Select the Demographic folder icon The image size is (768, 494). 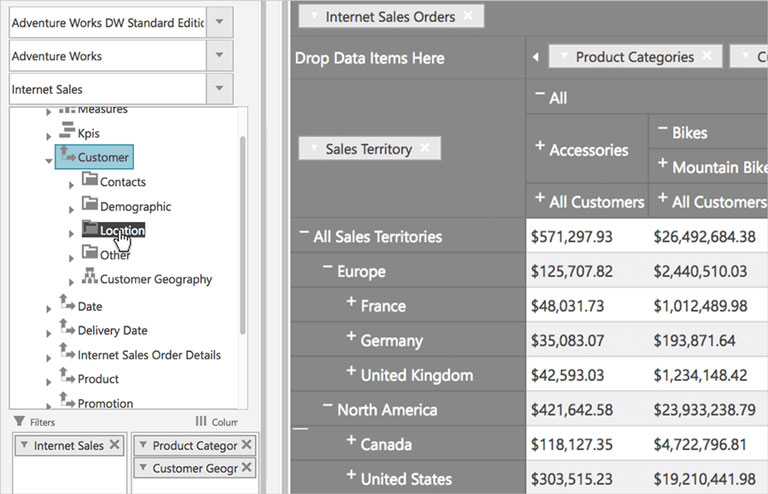89,205
